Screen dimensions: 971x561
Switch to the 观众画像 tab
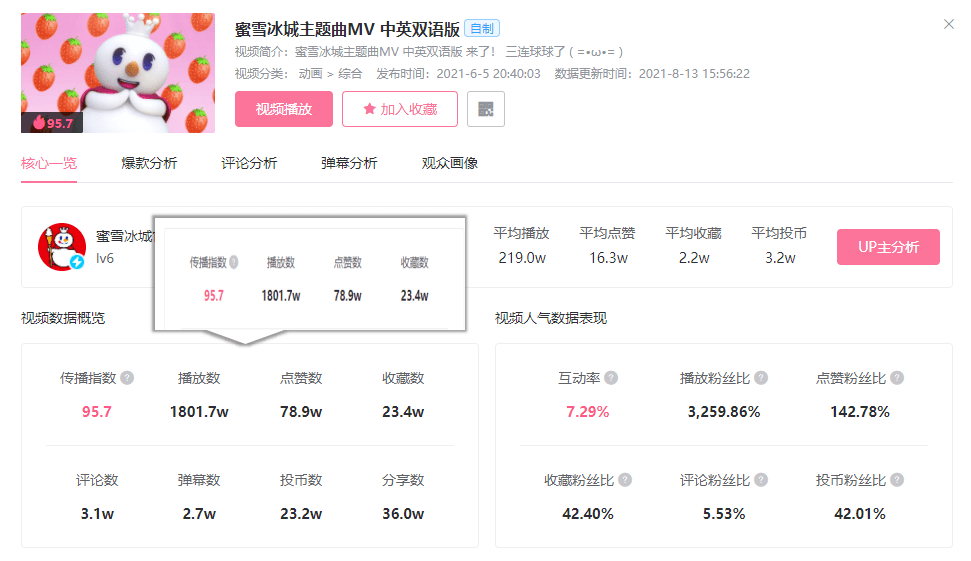(450, 163)
